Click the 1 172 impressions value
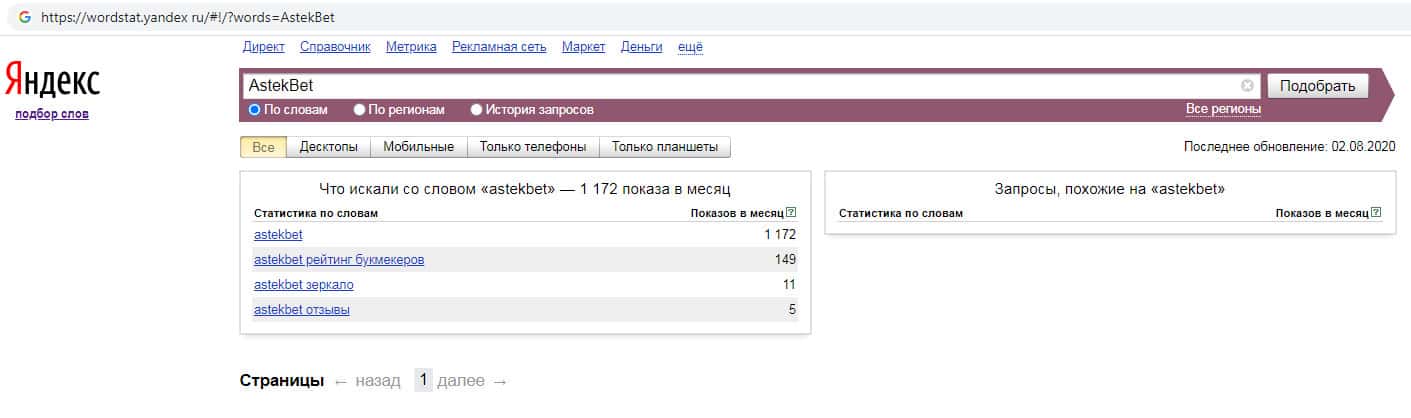Screen dimensions: 1411x418 (x=779, y=235)
